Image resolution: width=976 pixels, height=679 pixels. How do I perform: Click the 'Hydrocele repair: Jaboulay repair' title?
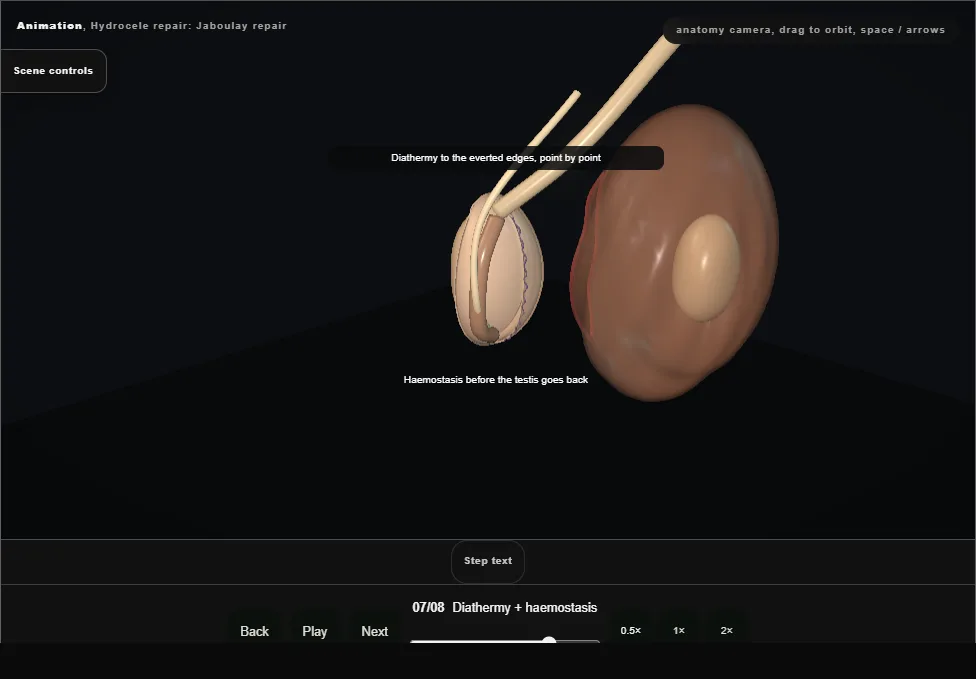(x=189, y=26)
